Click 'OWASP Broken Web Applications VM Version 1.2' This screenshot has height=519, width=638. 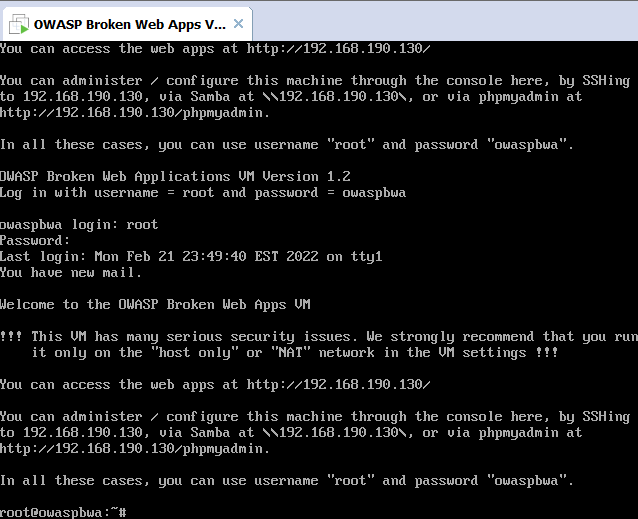click(175, 177)
